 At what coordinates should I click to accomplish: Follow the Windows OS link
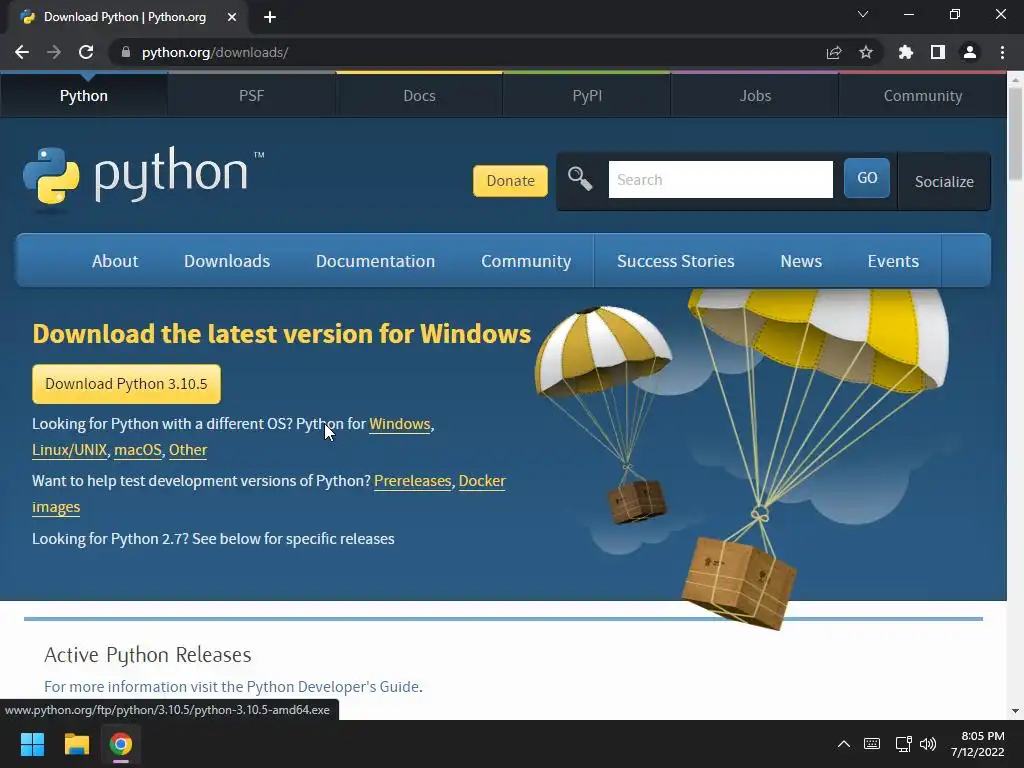tap(400, 424)
